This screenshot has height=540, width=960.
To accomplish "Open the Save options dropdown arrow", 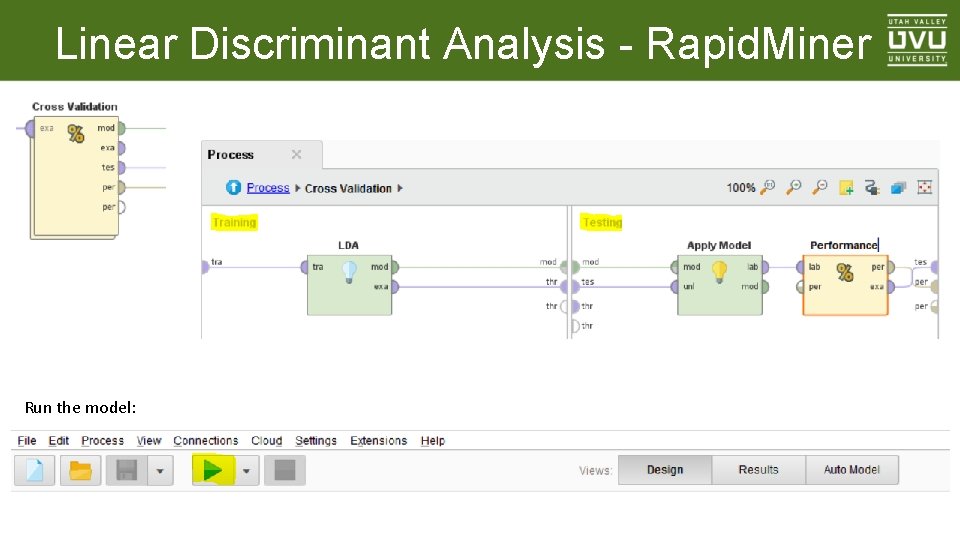I will tap(160, 471).
